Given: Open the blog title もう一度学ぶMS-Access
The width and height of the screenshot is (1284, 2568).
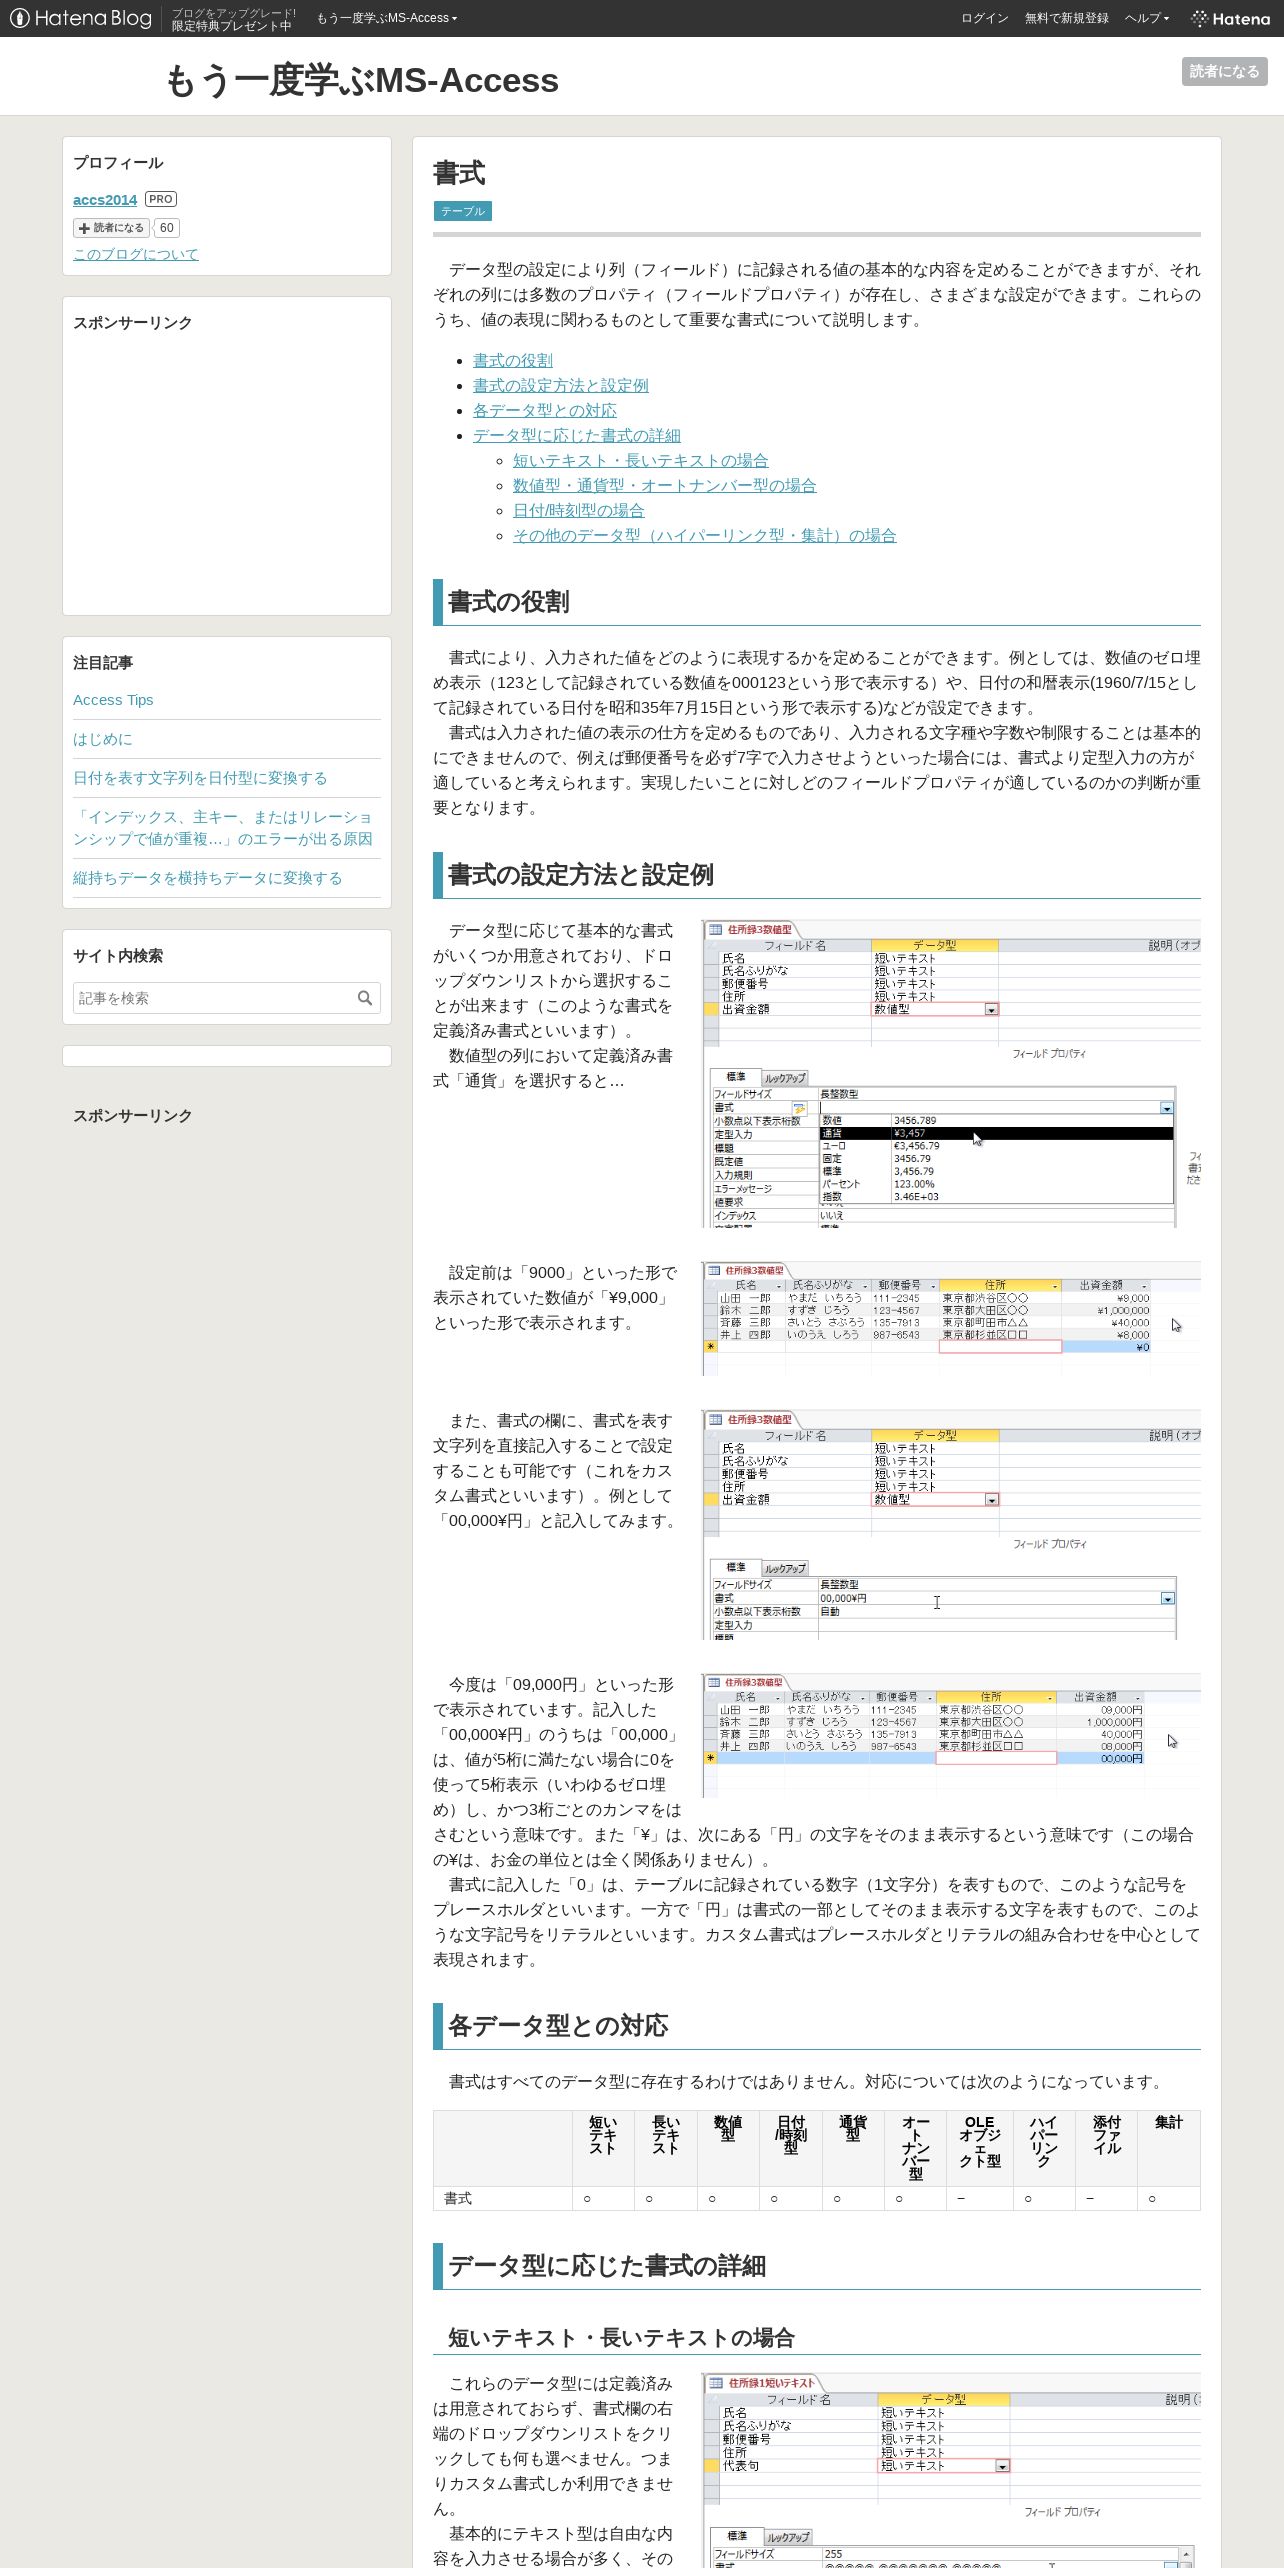Looking at the screenshot, I should pyautogui.click(x=361, y=80).
